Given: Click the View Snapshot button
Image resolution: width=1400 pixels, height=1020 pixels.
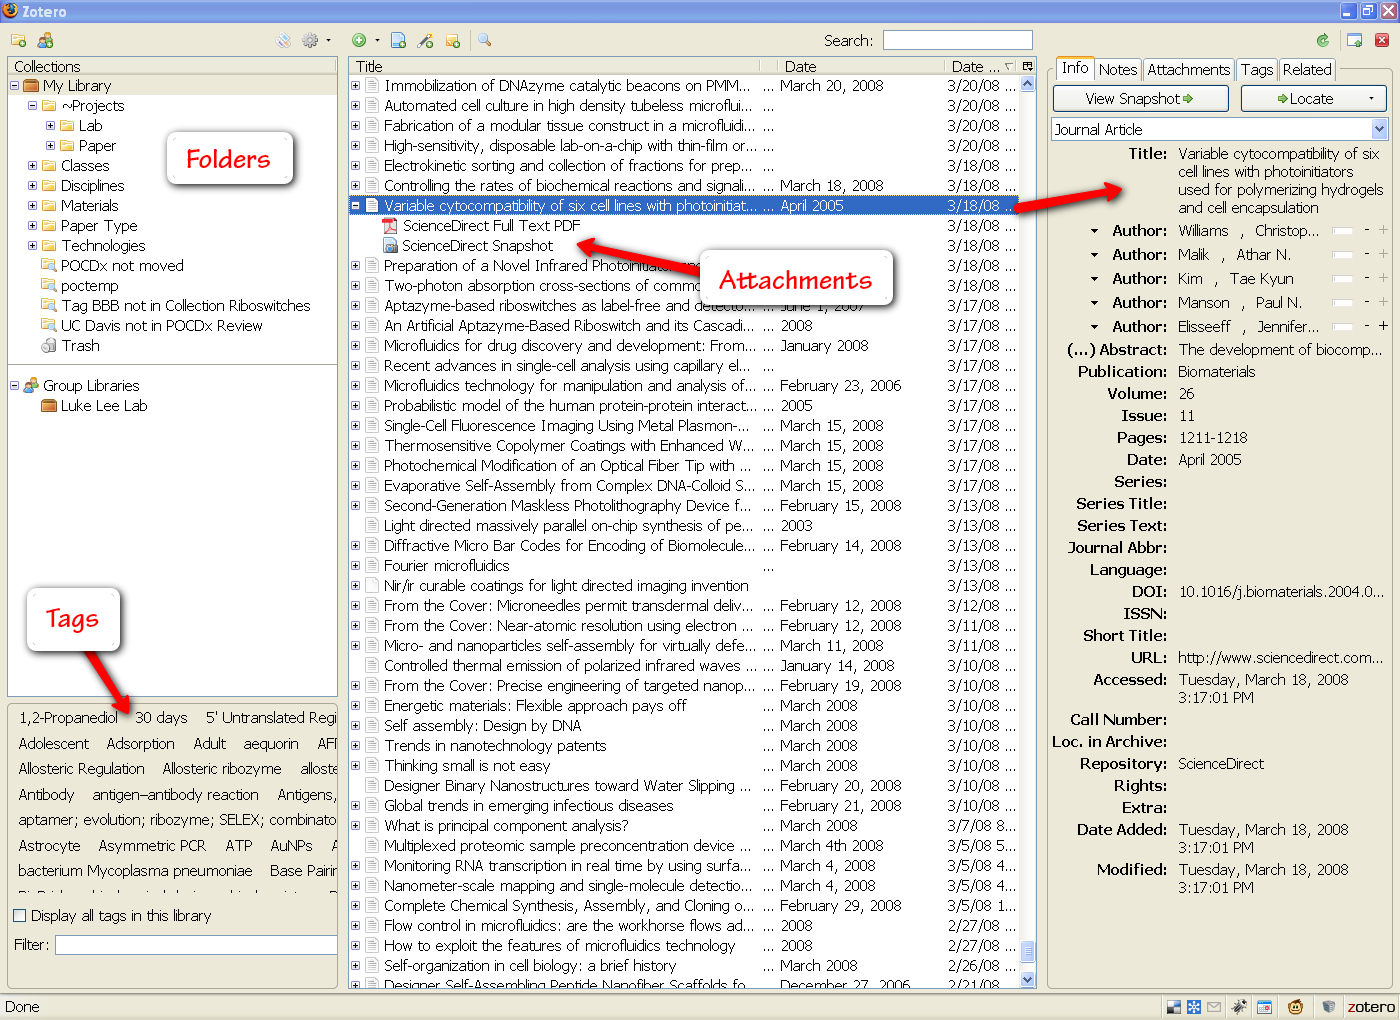Looking at the screenshot, I should tap(1140, 99).
